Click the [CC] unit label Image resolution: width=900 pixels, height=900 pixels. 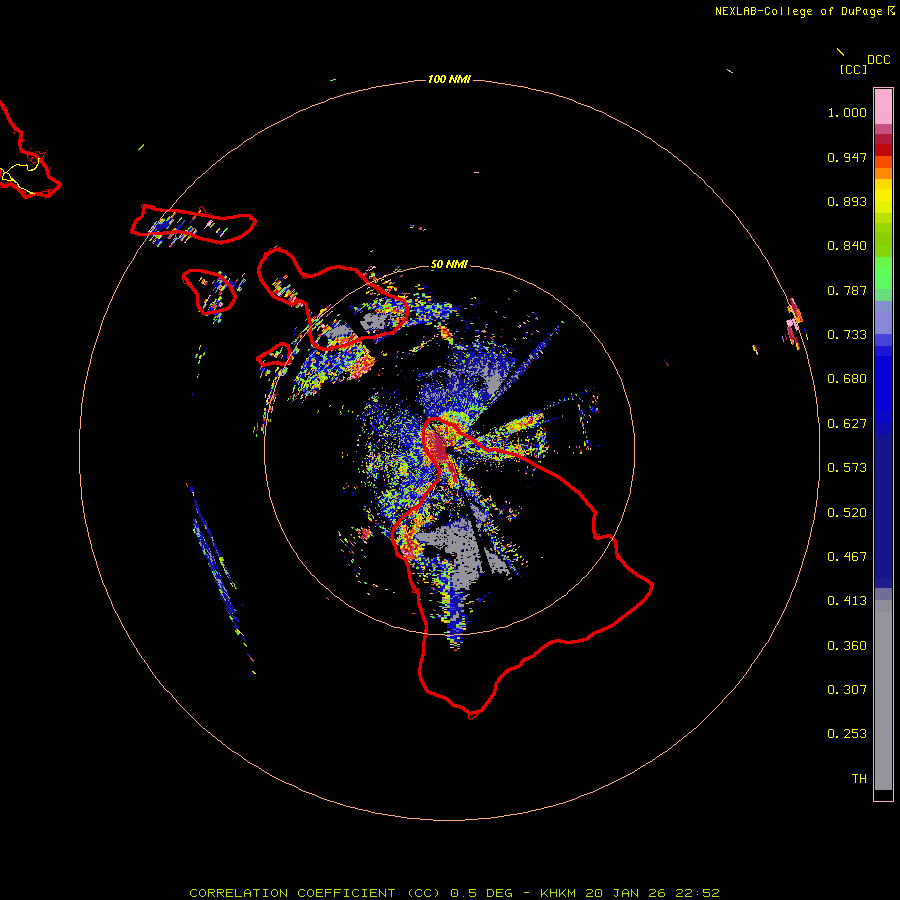(853, 69)
